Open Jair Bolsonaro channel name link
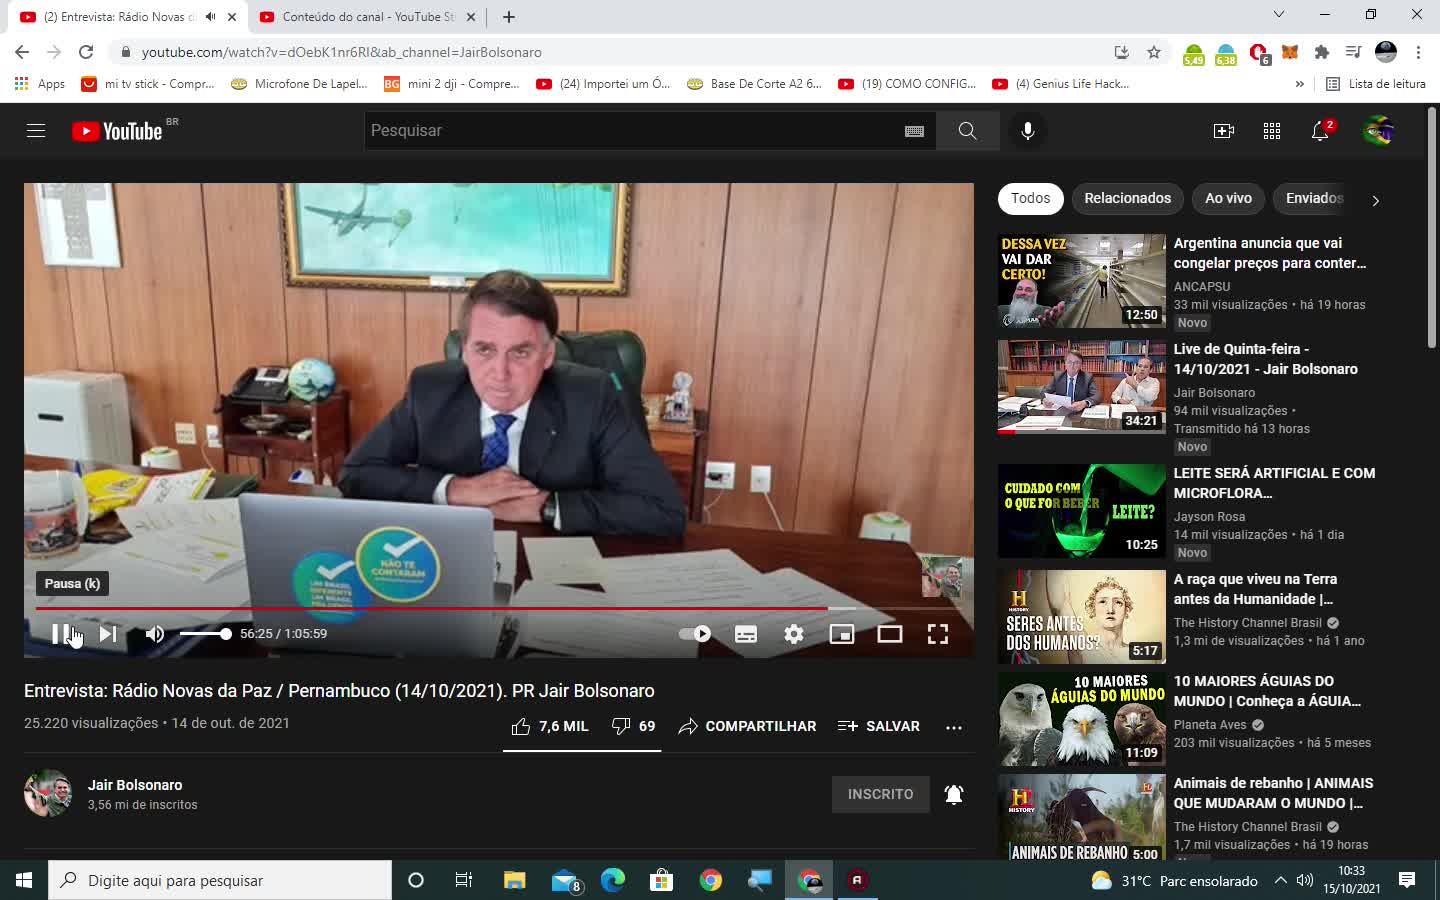 135,785
